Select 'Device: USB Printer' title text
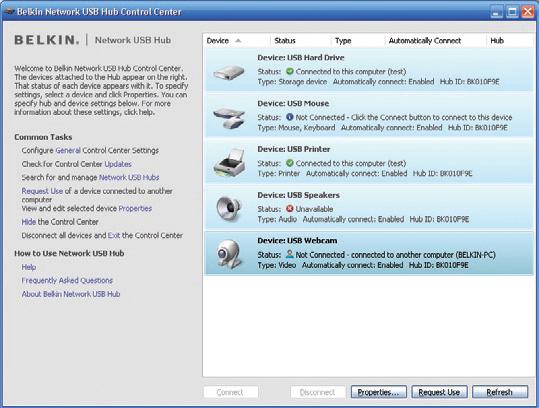Image resolution: width=539 pixels, height=408 pixels. tap(294, 149)
